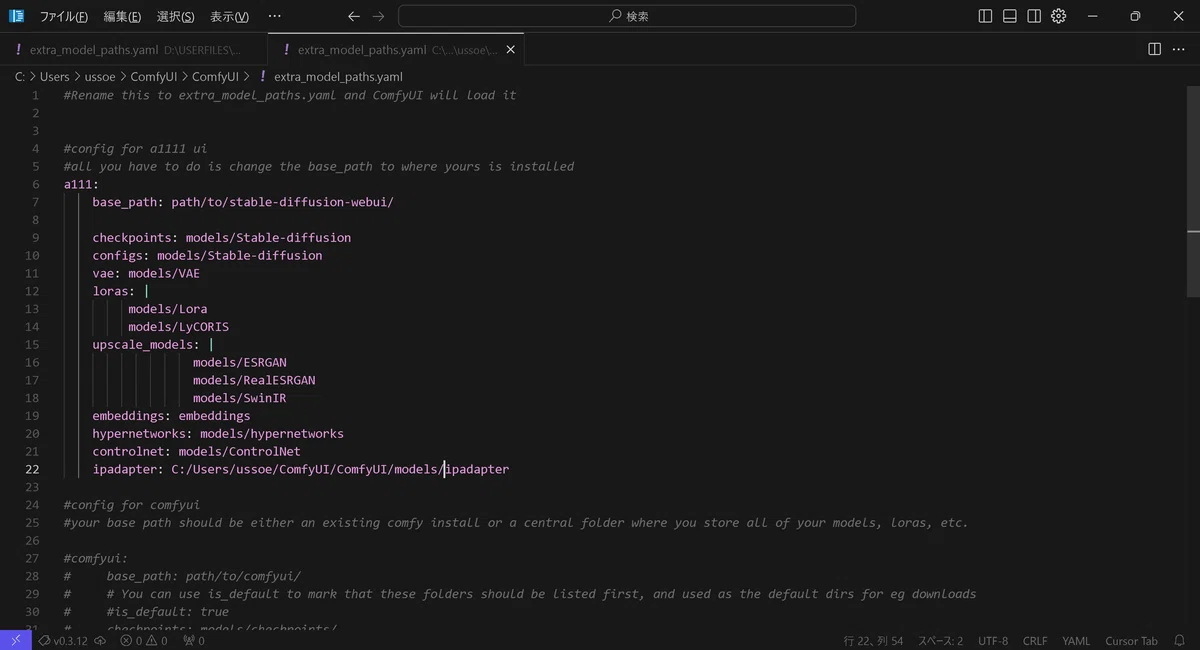Open the 選択(S) menu

click(x=175, y=16)
